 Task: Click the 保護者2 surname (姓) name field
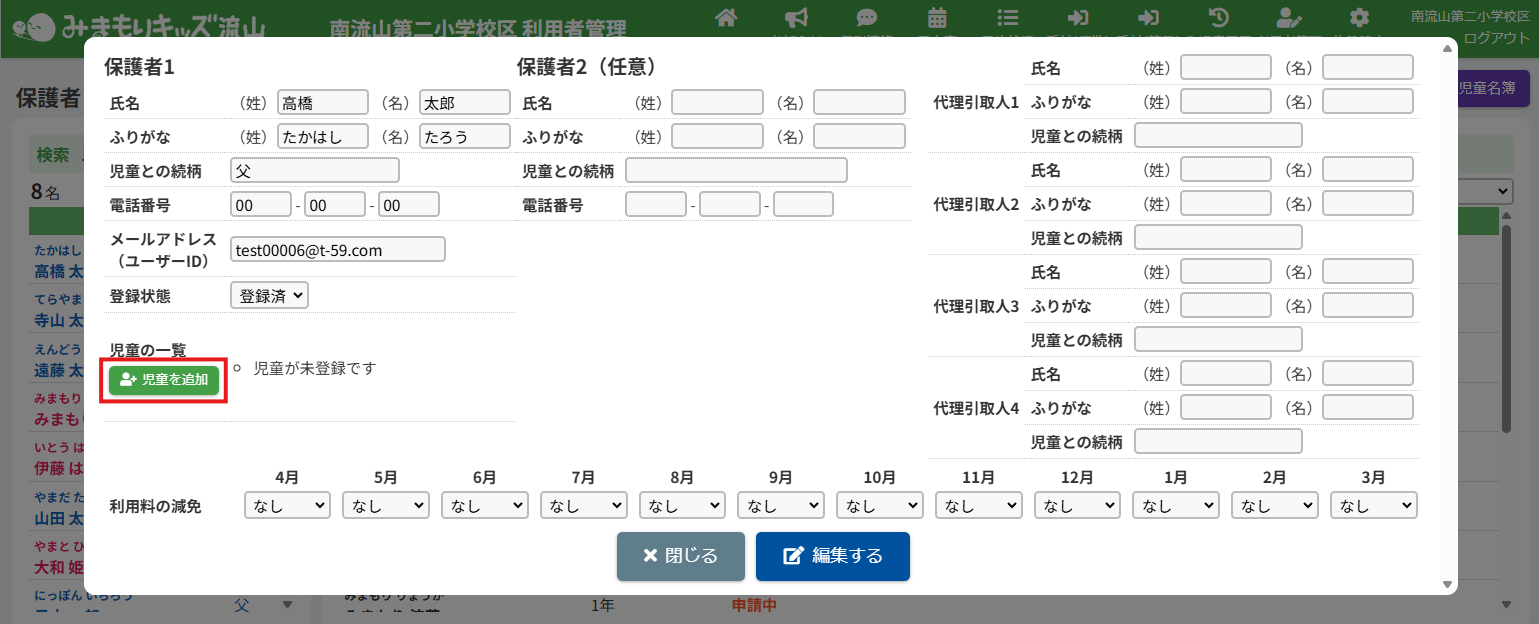coord(717,102)
